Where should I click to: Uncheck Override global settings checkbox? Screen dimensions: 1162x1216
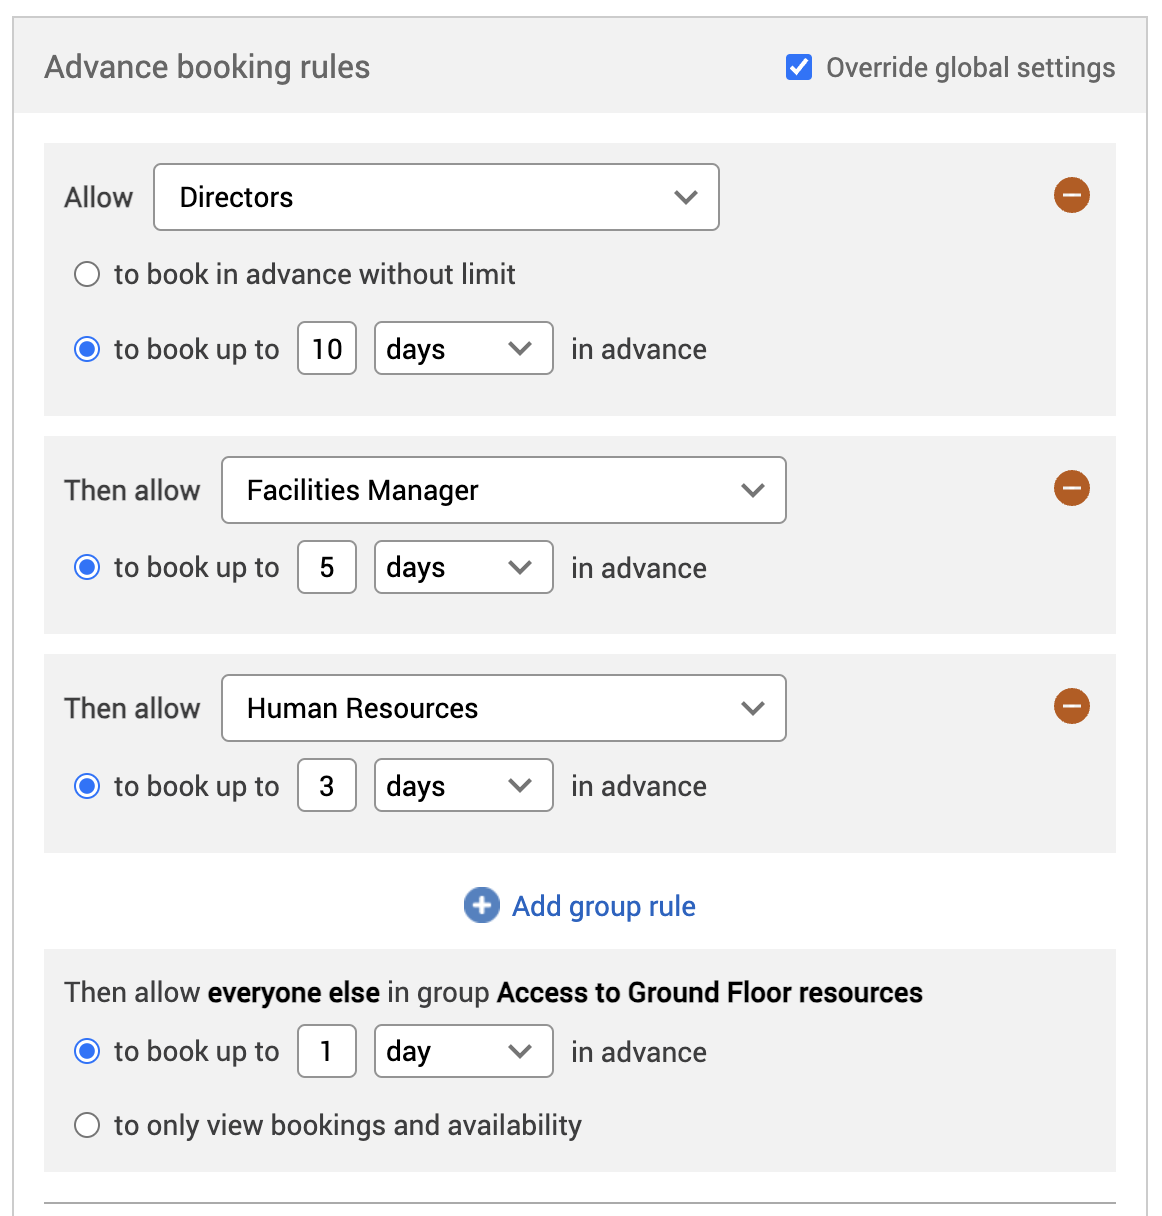tap(799, 67)
